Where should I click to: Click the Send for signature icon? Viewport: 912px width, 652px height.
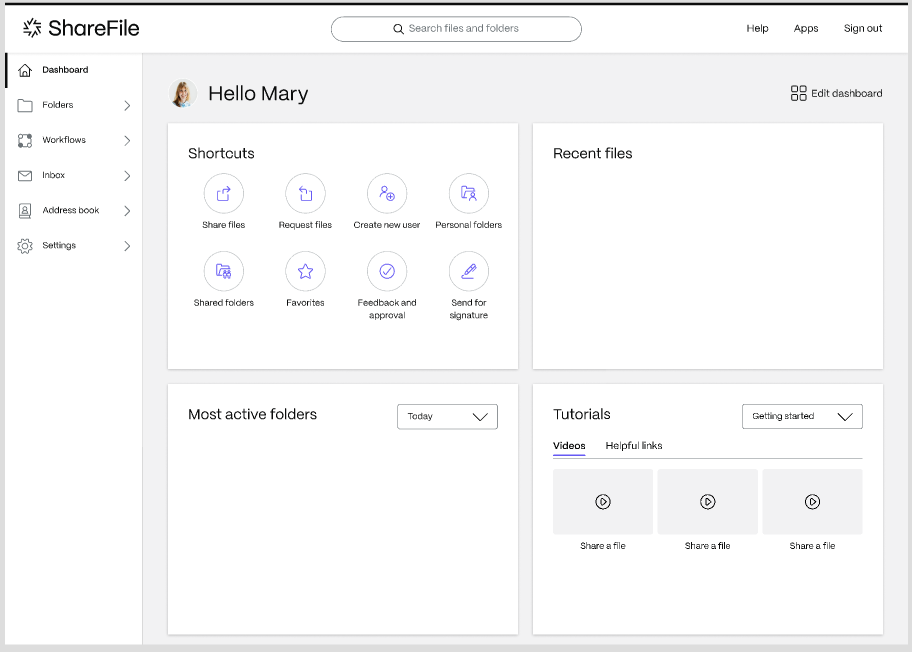tap(468, 271)
